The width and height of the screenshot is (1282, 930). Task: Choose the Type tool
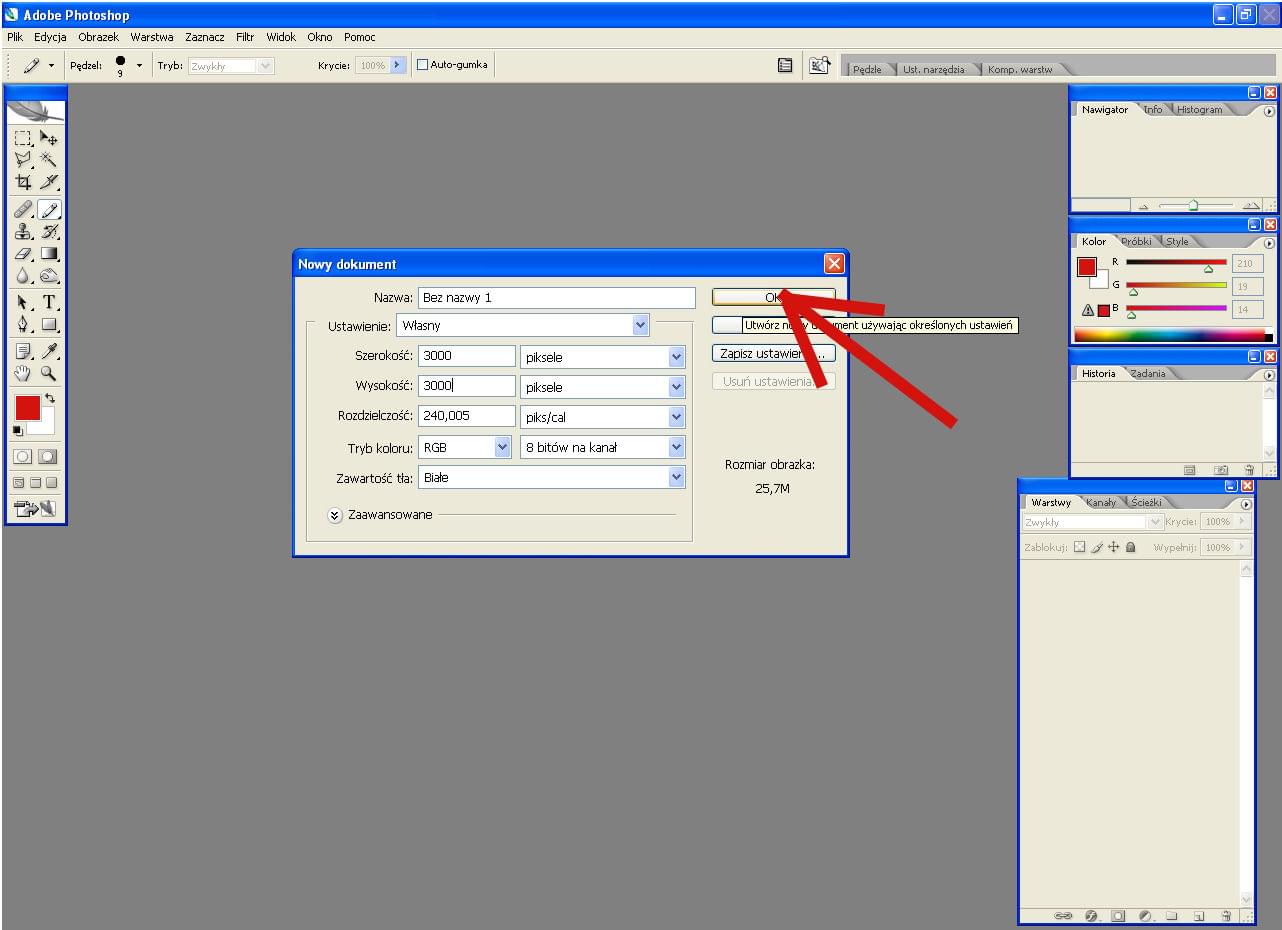click(49, 302)
